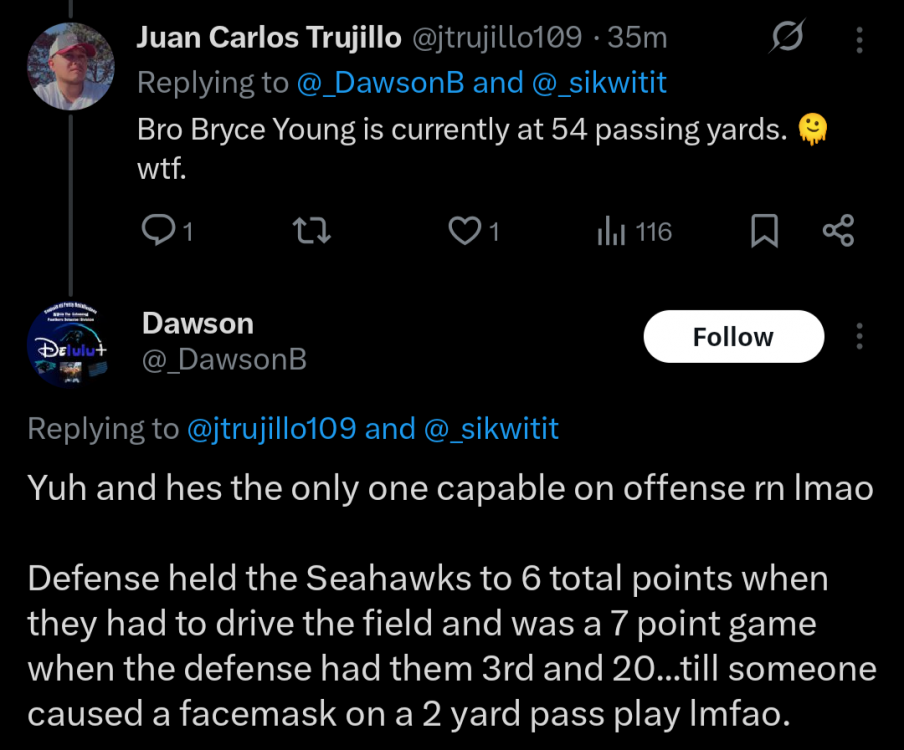
Task: Click Dawson's display name
Action: click(198, 323)
